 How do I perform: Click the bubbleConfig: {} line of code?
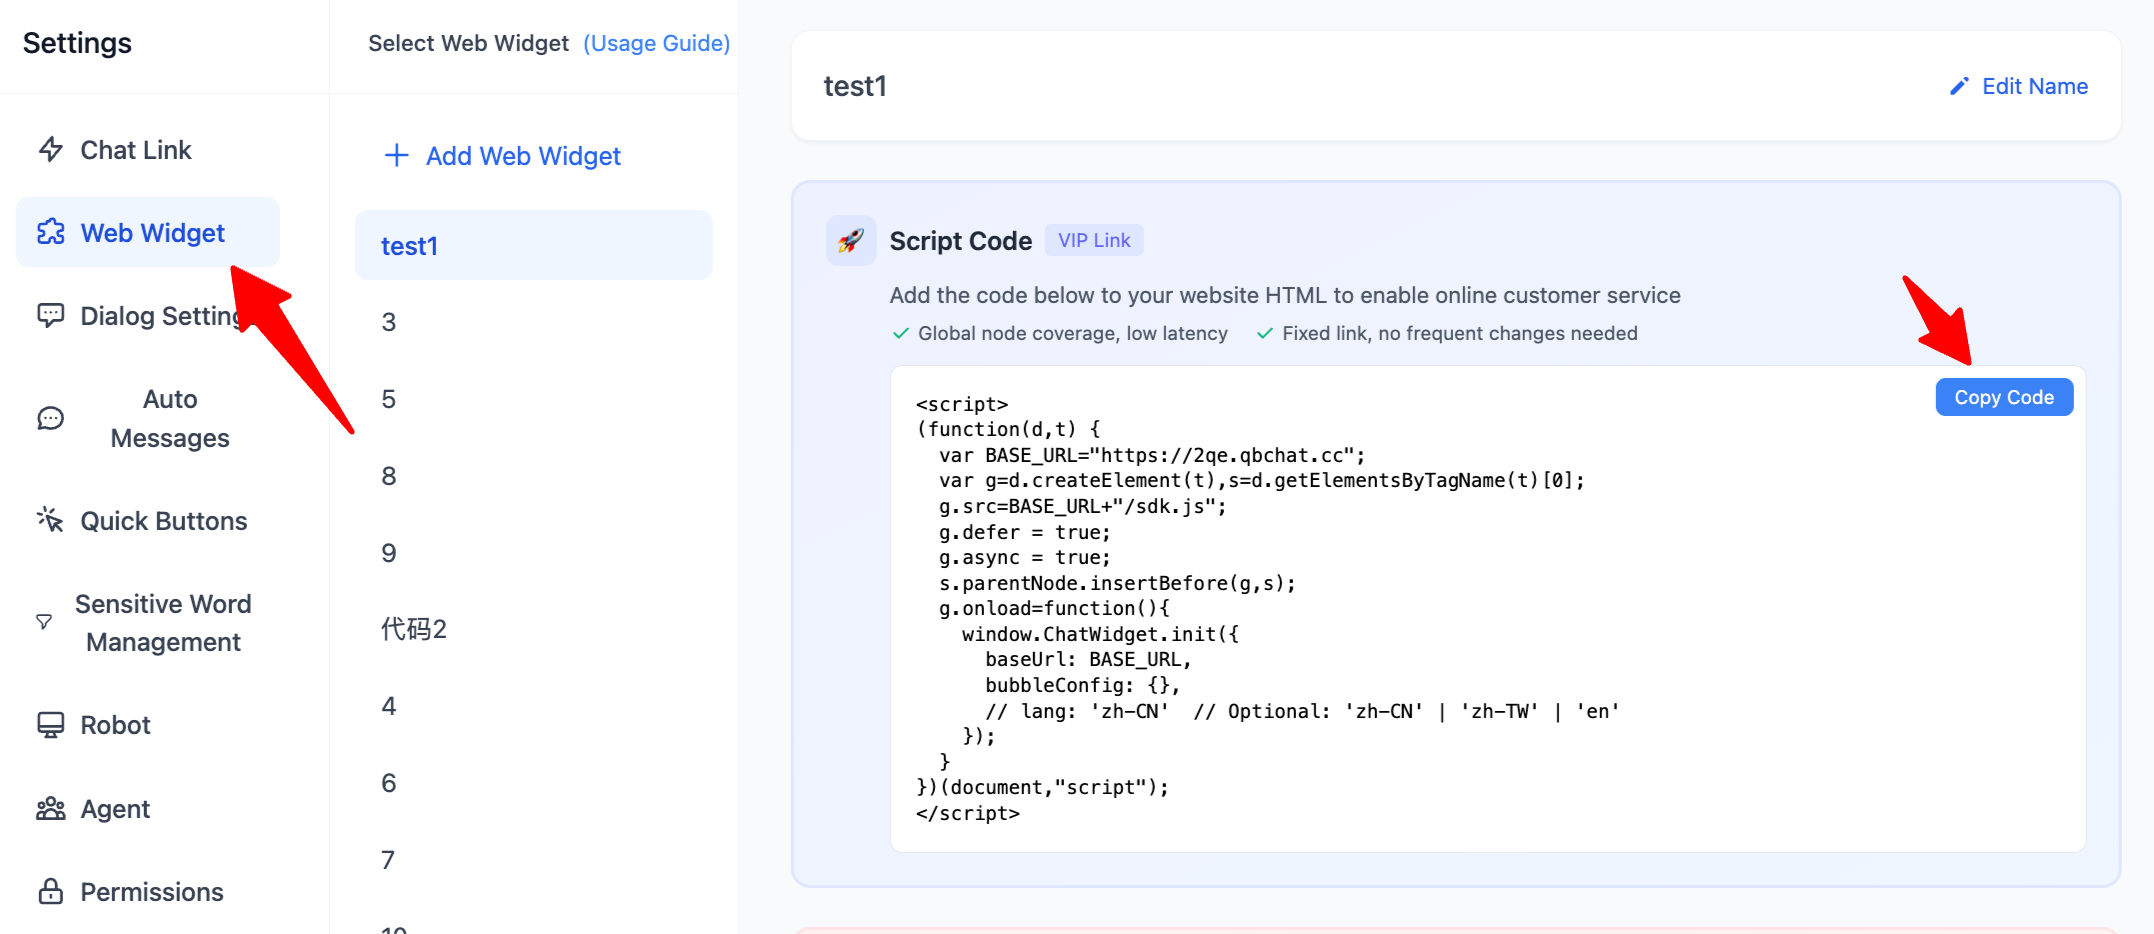coord(1082,685)
